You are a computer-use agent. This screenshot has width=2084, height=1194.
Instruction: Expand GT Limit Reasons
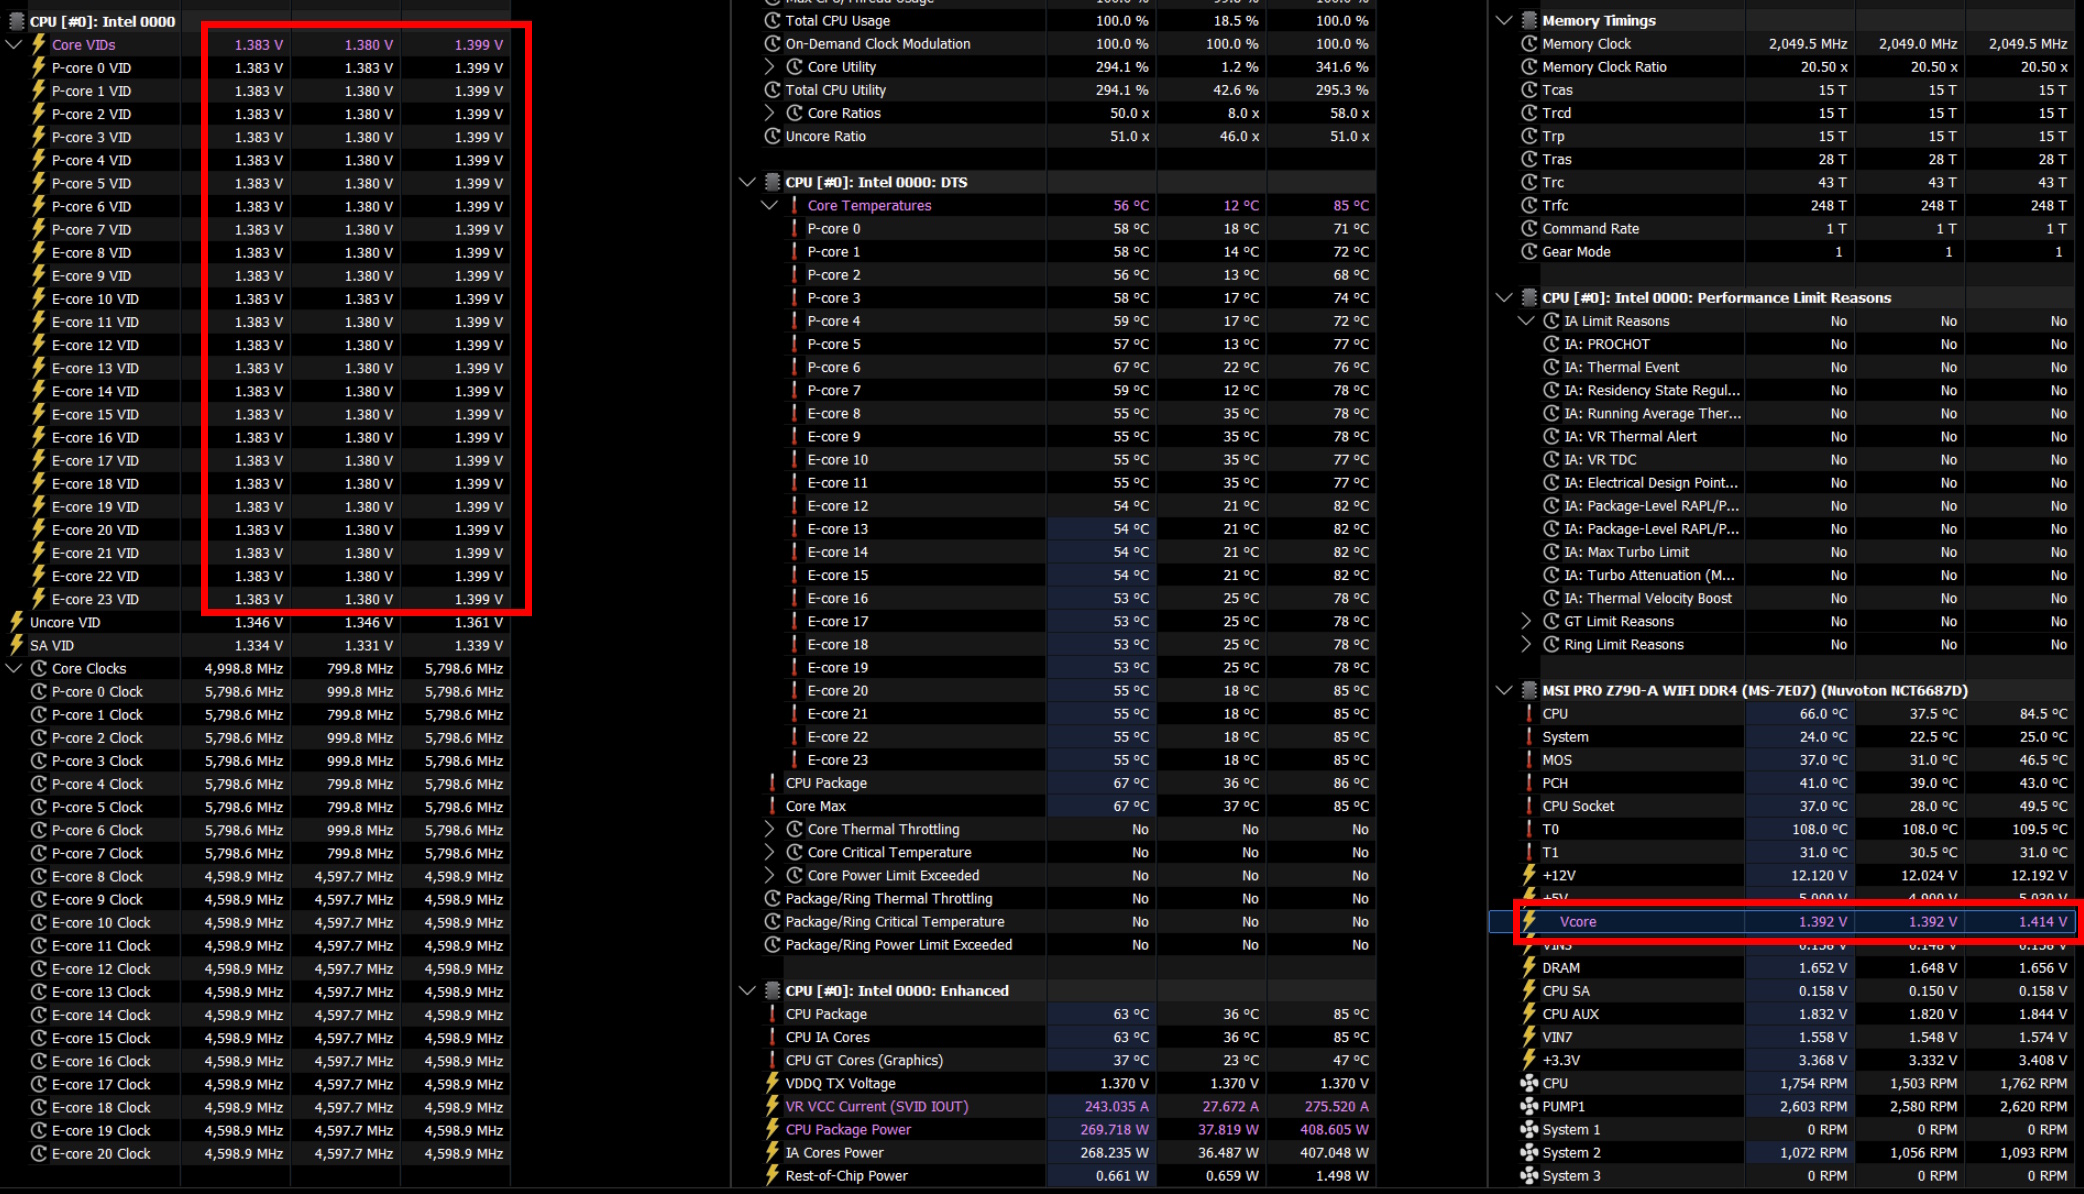pos(1526,621)
